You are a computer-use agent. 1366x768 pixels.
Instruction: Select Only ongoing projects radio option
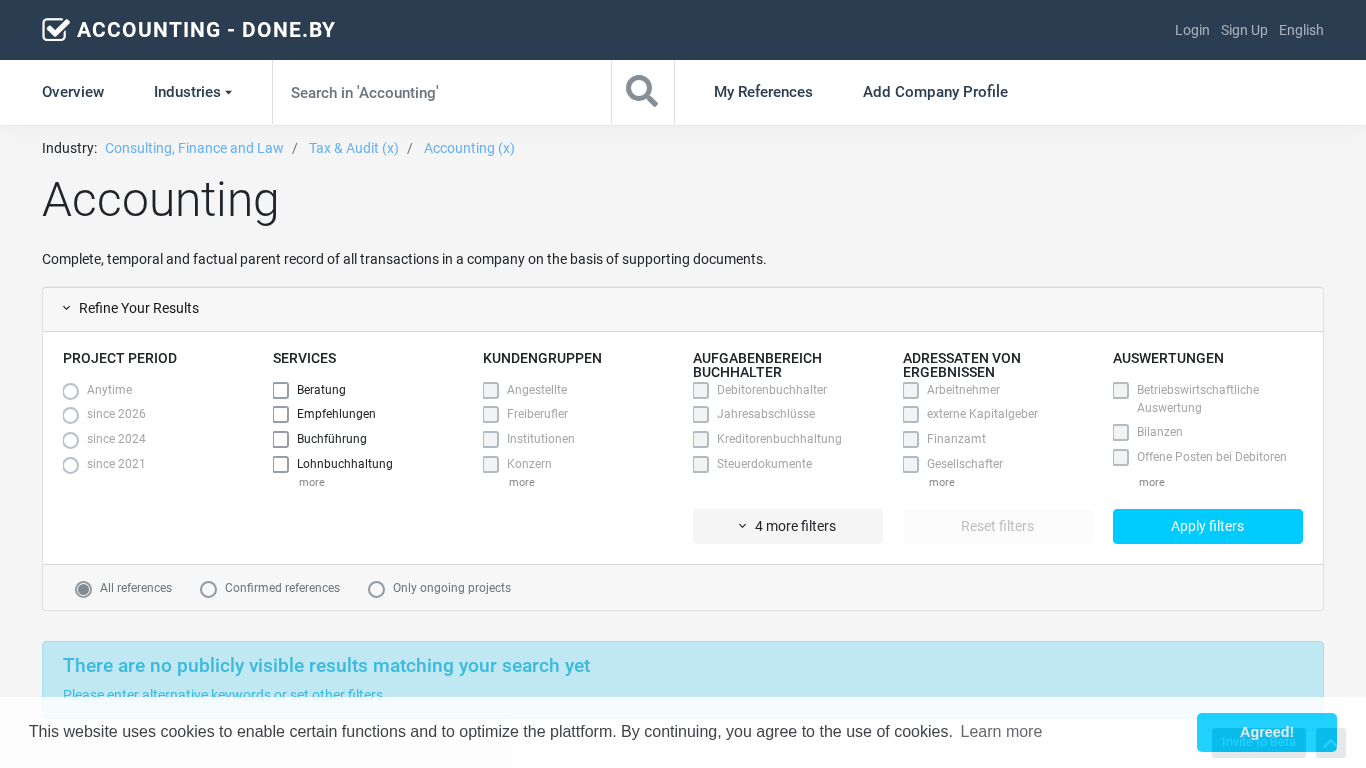click(377, 589)
